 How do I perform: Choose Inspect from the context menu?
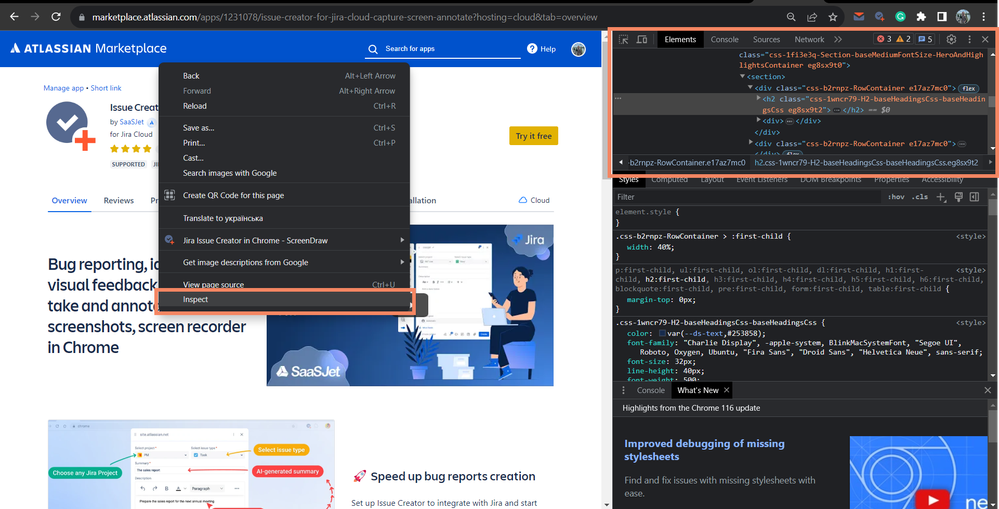(284, 299)
